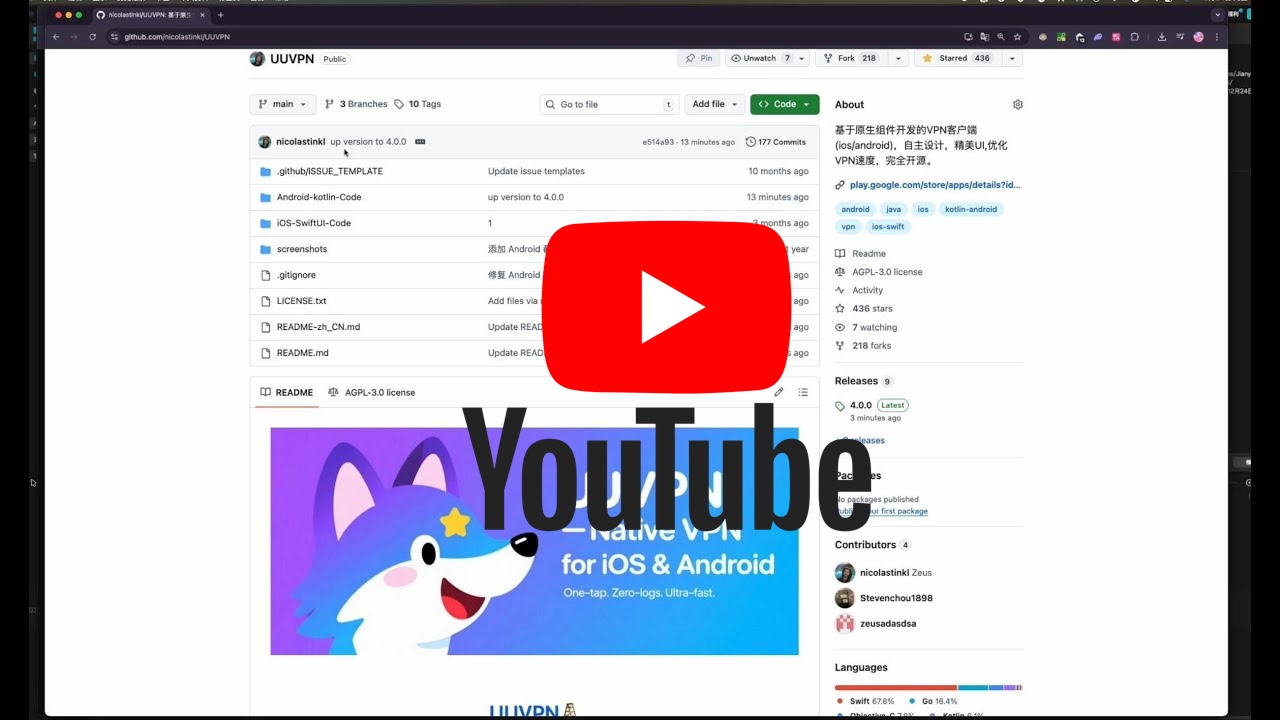Open the Readme link in About
The image size is (1280, 720).
[861, 254]
